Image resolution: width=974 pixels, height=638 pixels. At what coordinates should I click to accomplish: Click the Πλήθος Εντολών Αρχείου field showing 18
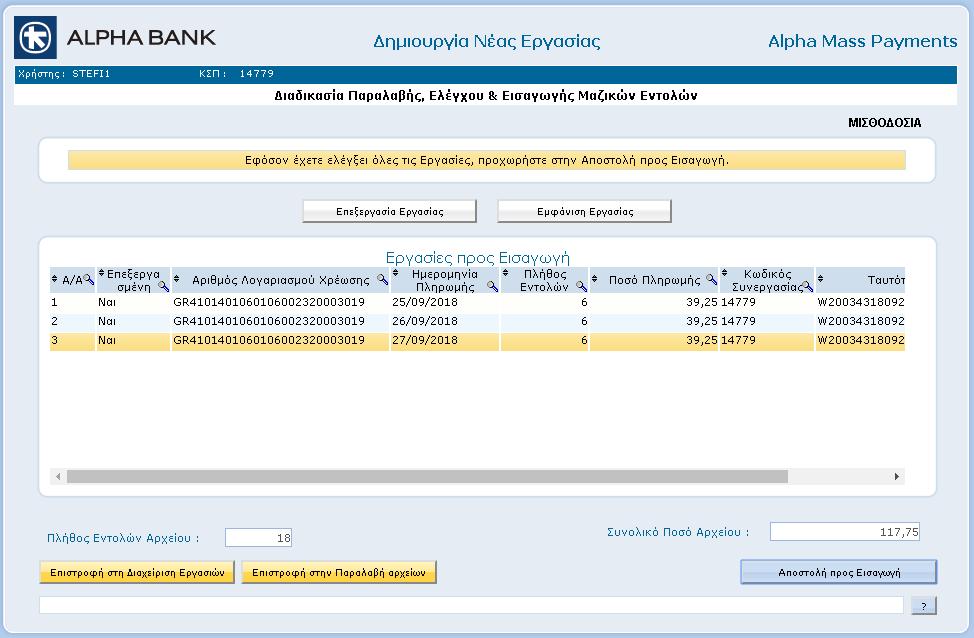(x=258, y=537)
